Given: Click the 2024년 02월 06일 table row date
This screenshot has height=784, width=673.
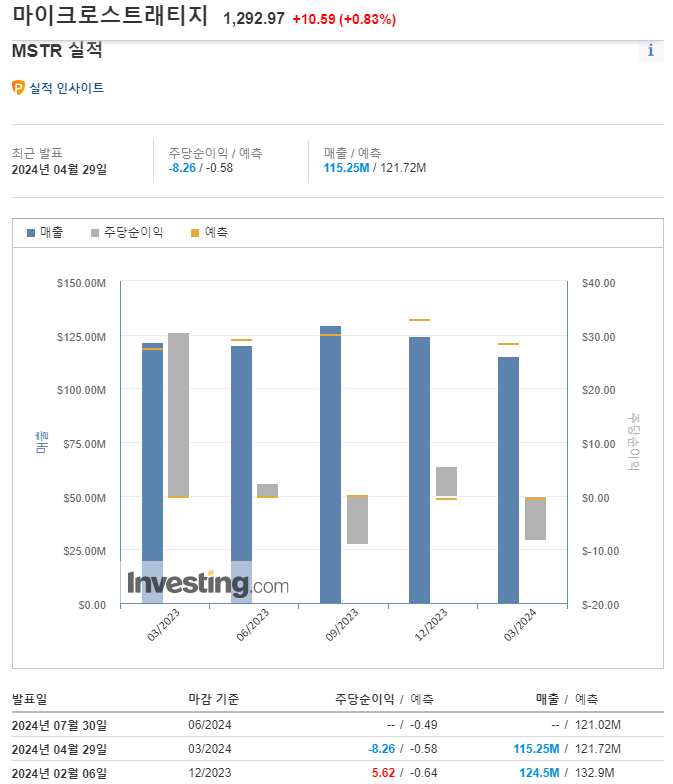Looking at the screenshot, I should [60, 773].
